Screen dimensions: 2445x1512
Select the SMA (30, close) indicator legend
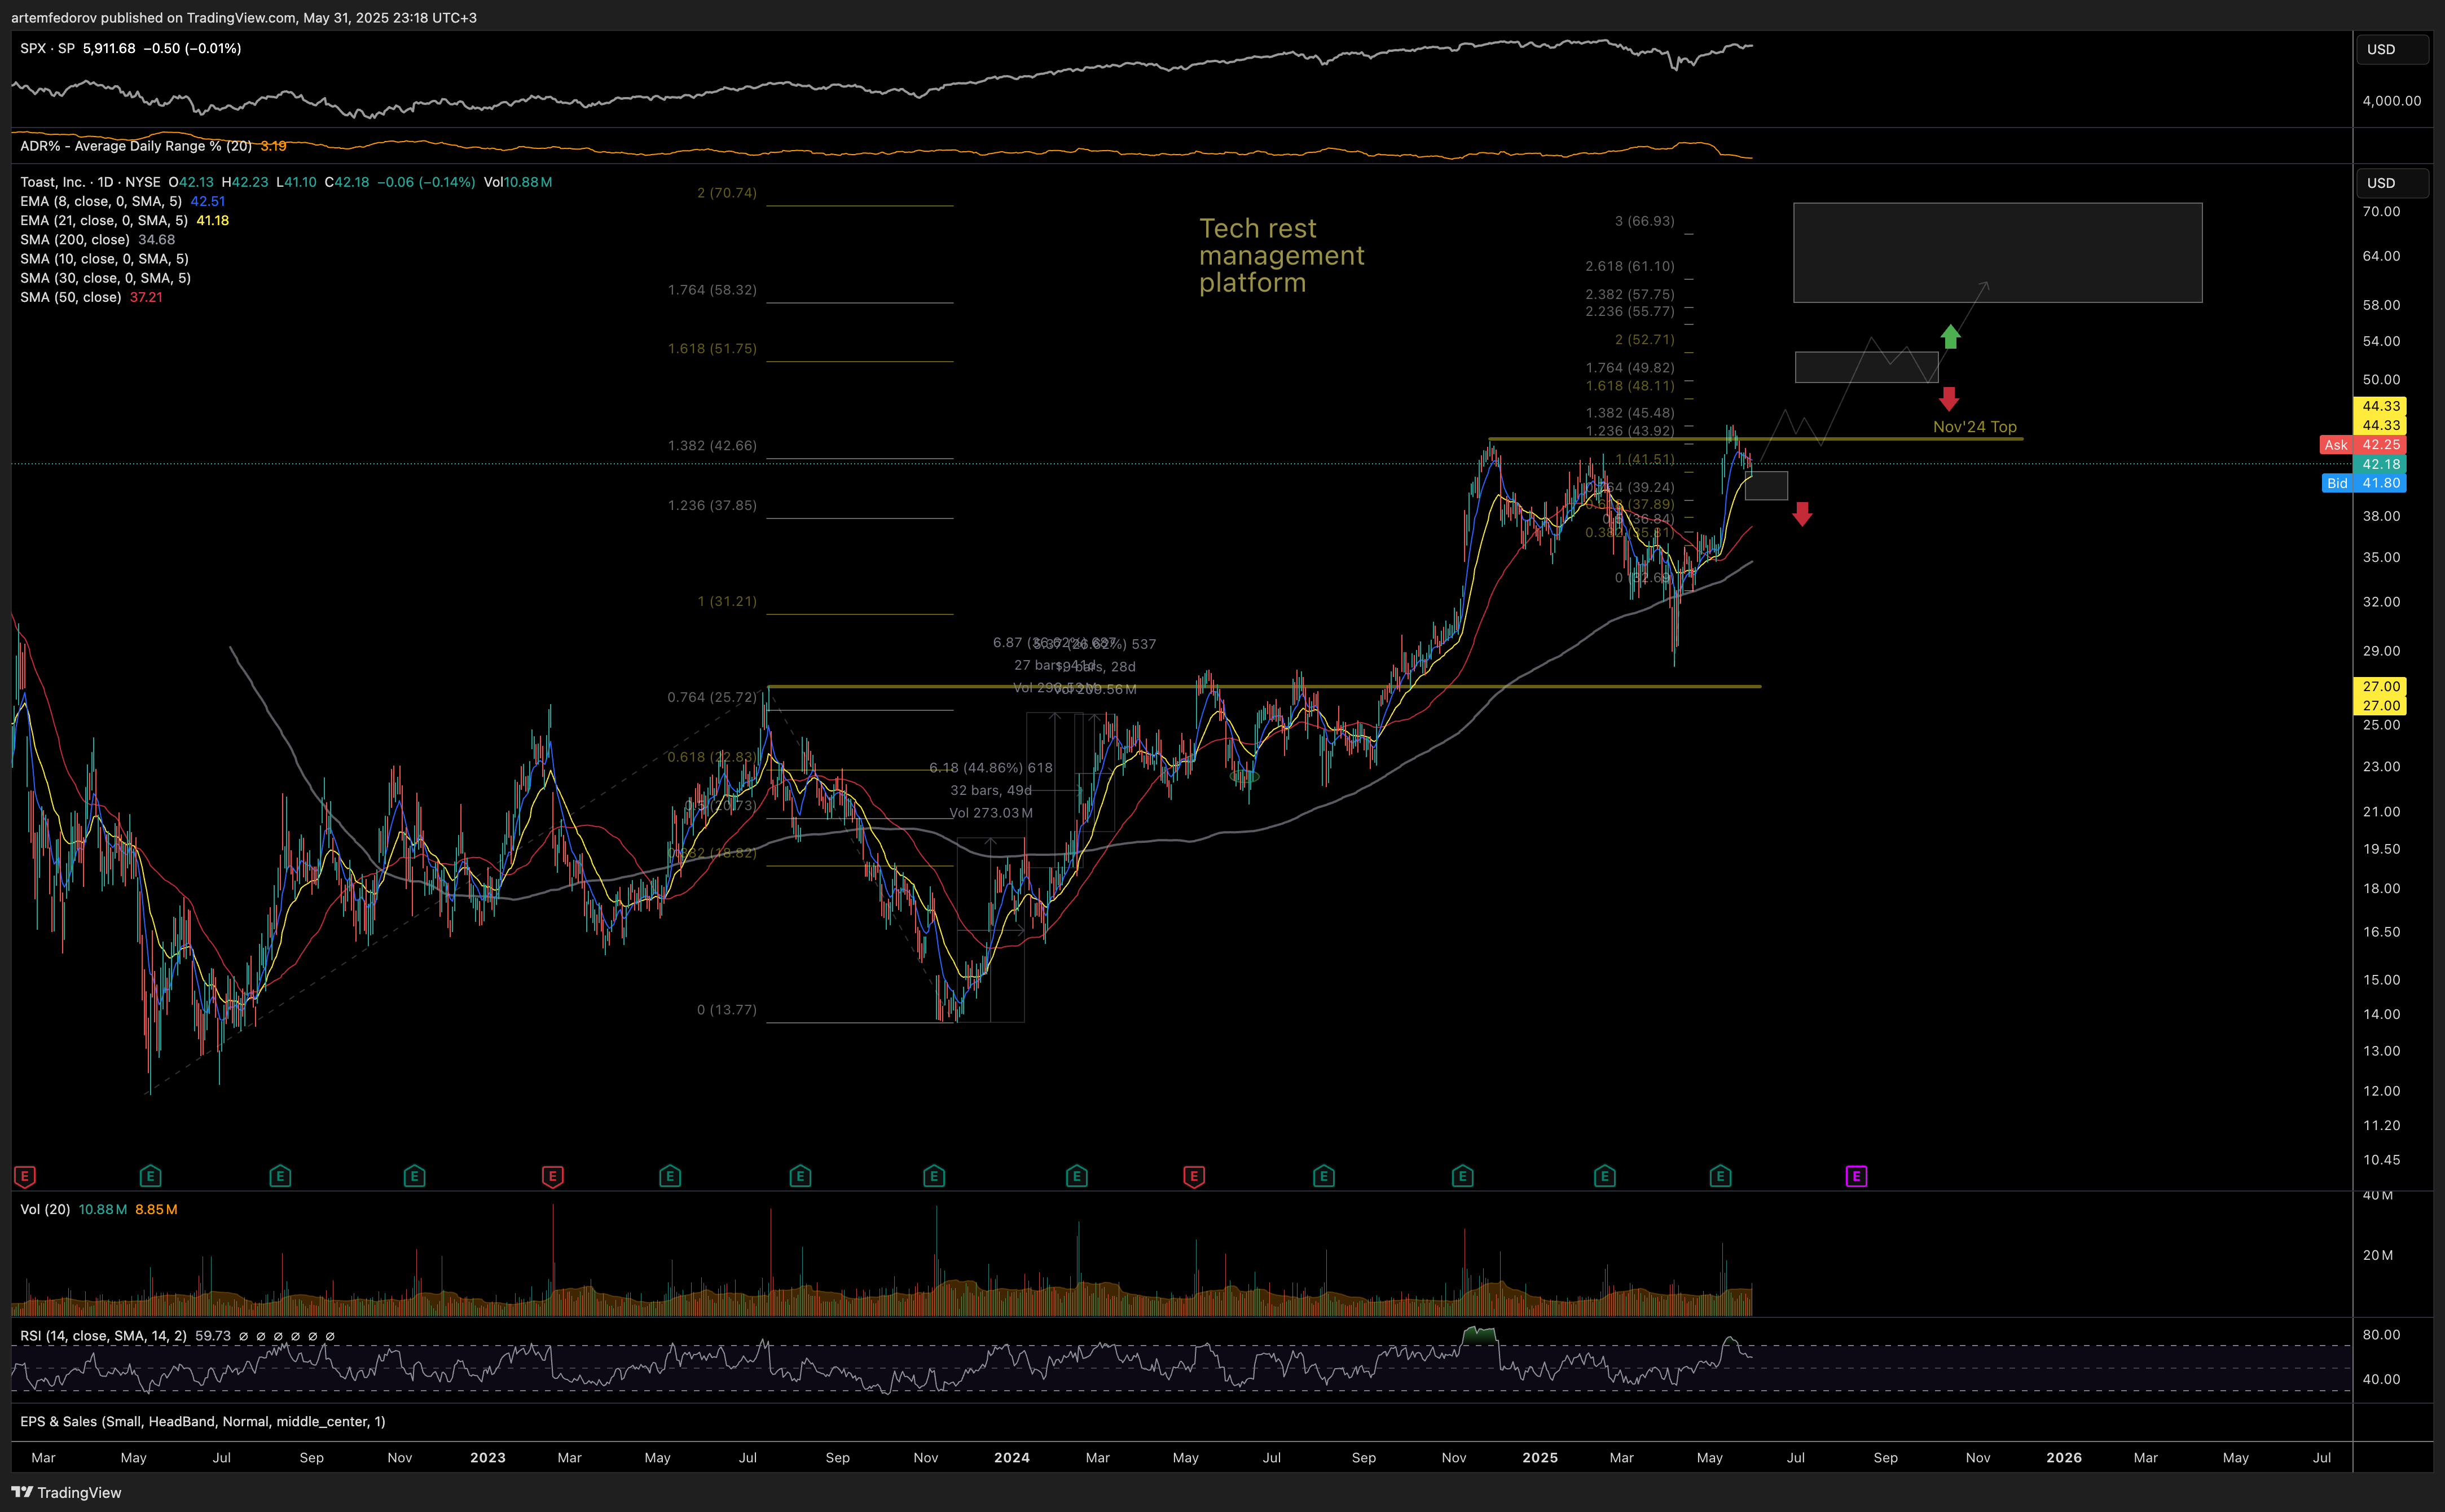pyautogui.click(x=105, y=278)
